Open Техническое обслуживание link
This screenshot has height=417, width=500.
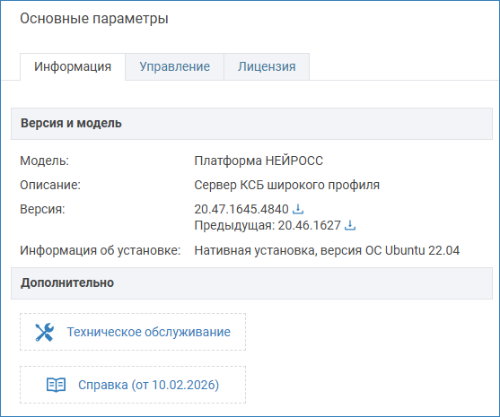click(x=133, y=332)
